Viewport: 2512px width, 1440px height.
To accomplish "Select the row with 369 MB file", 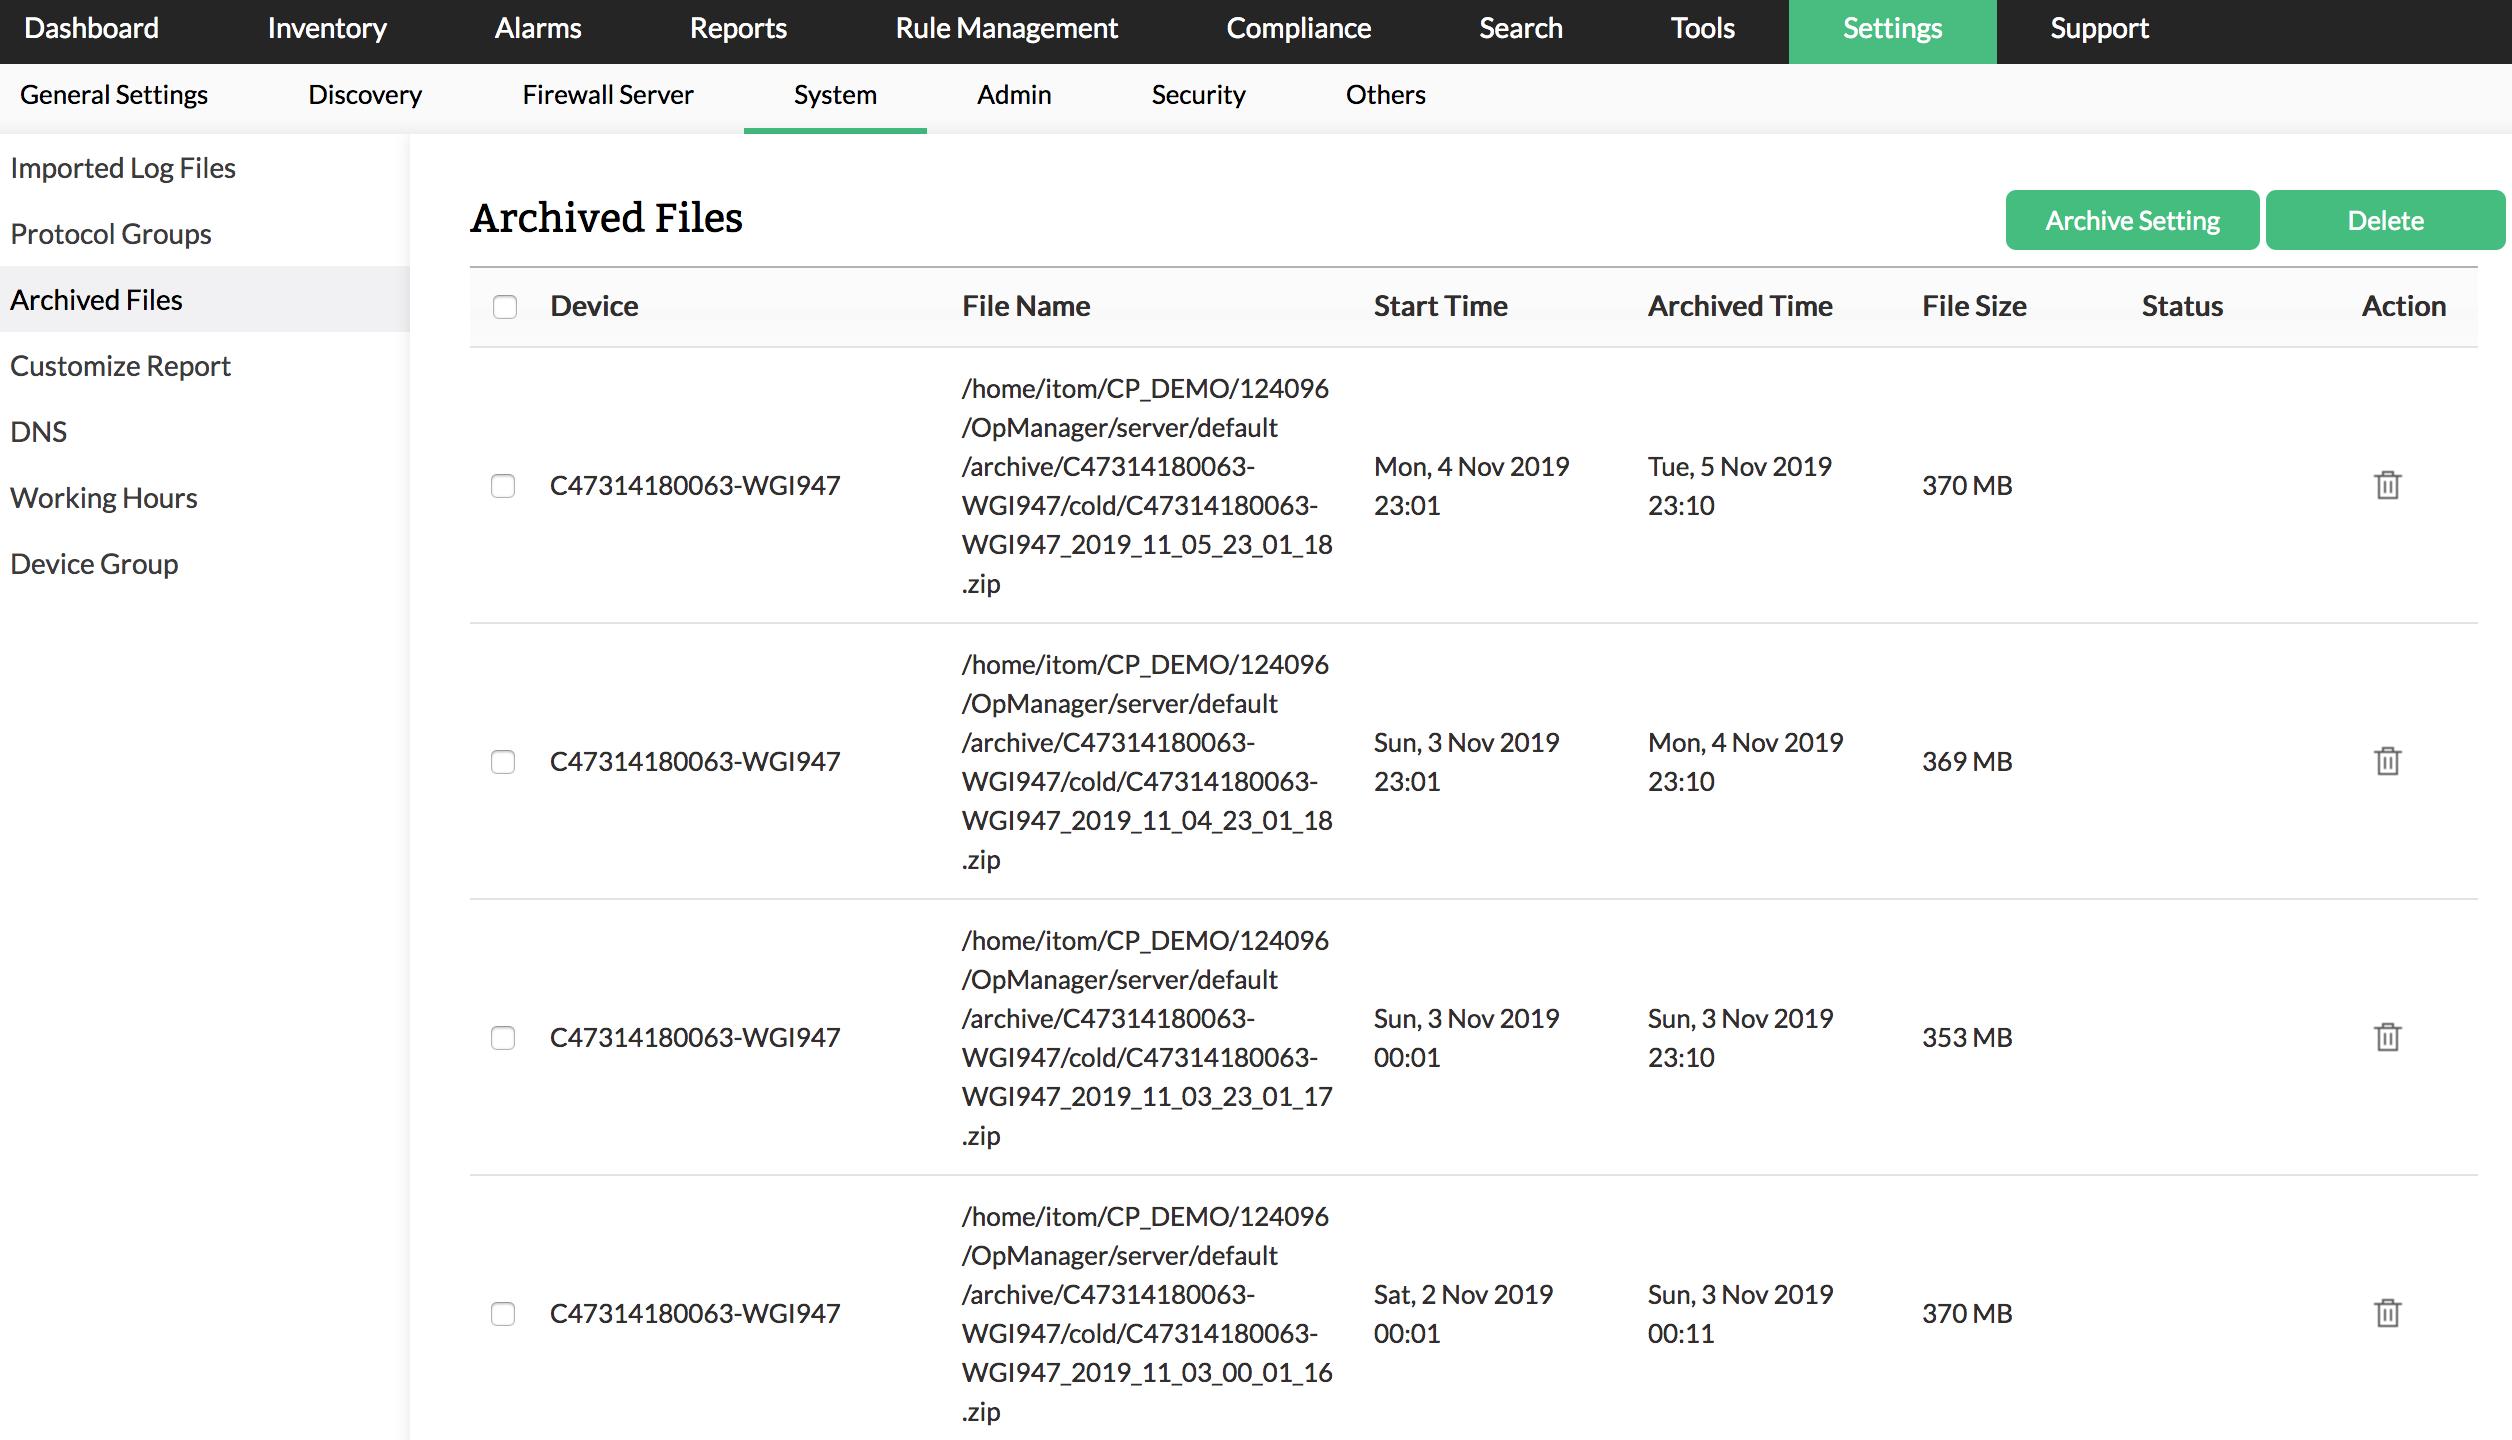I will click(x=503, y=762).
